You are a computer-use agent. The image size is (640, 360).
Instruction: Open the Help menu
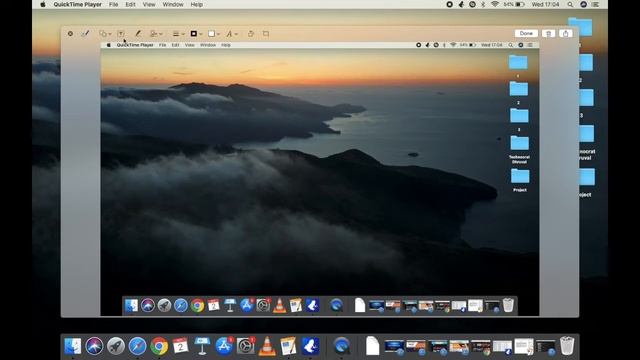click(196, 4)
